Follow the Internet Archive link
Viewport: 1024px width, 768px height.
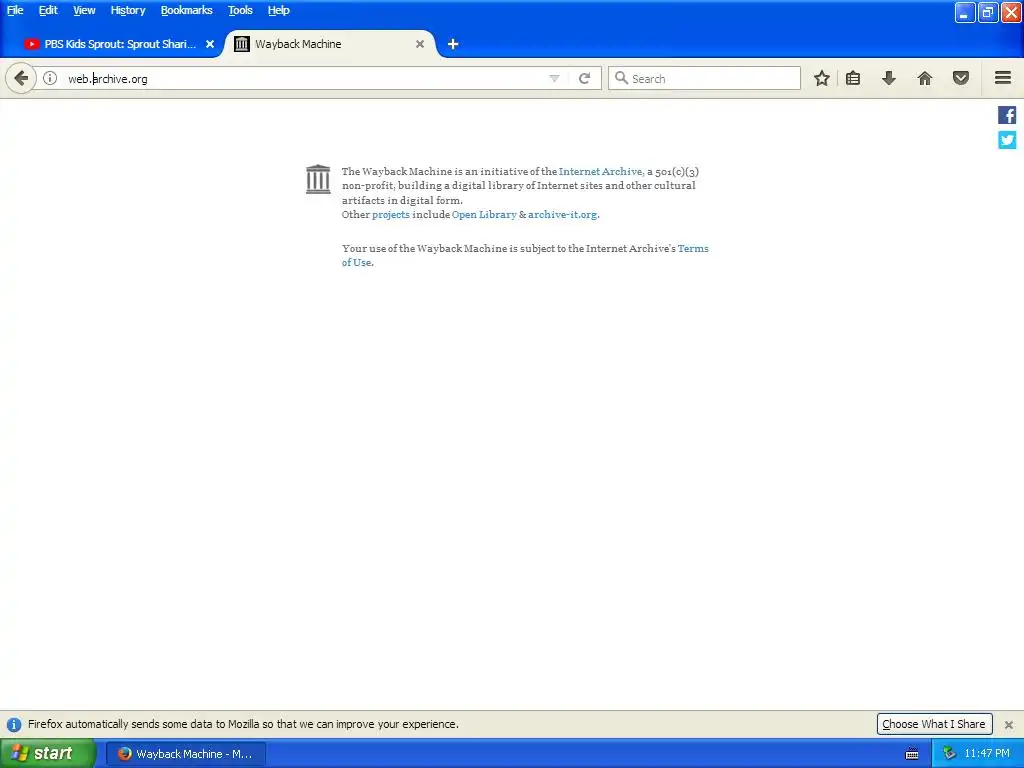tap(600, 171)
